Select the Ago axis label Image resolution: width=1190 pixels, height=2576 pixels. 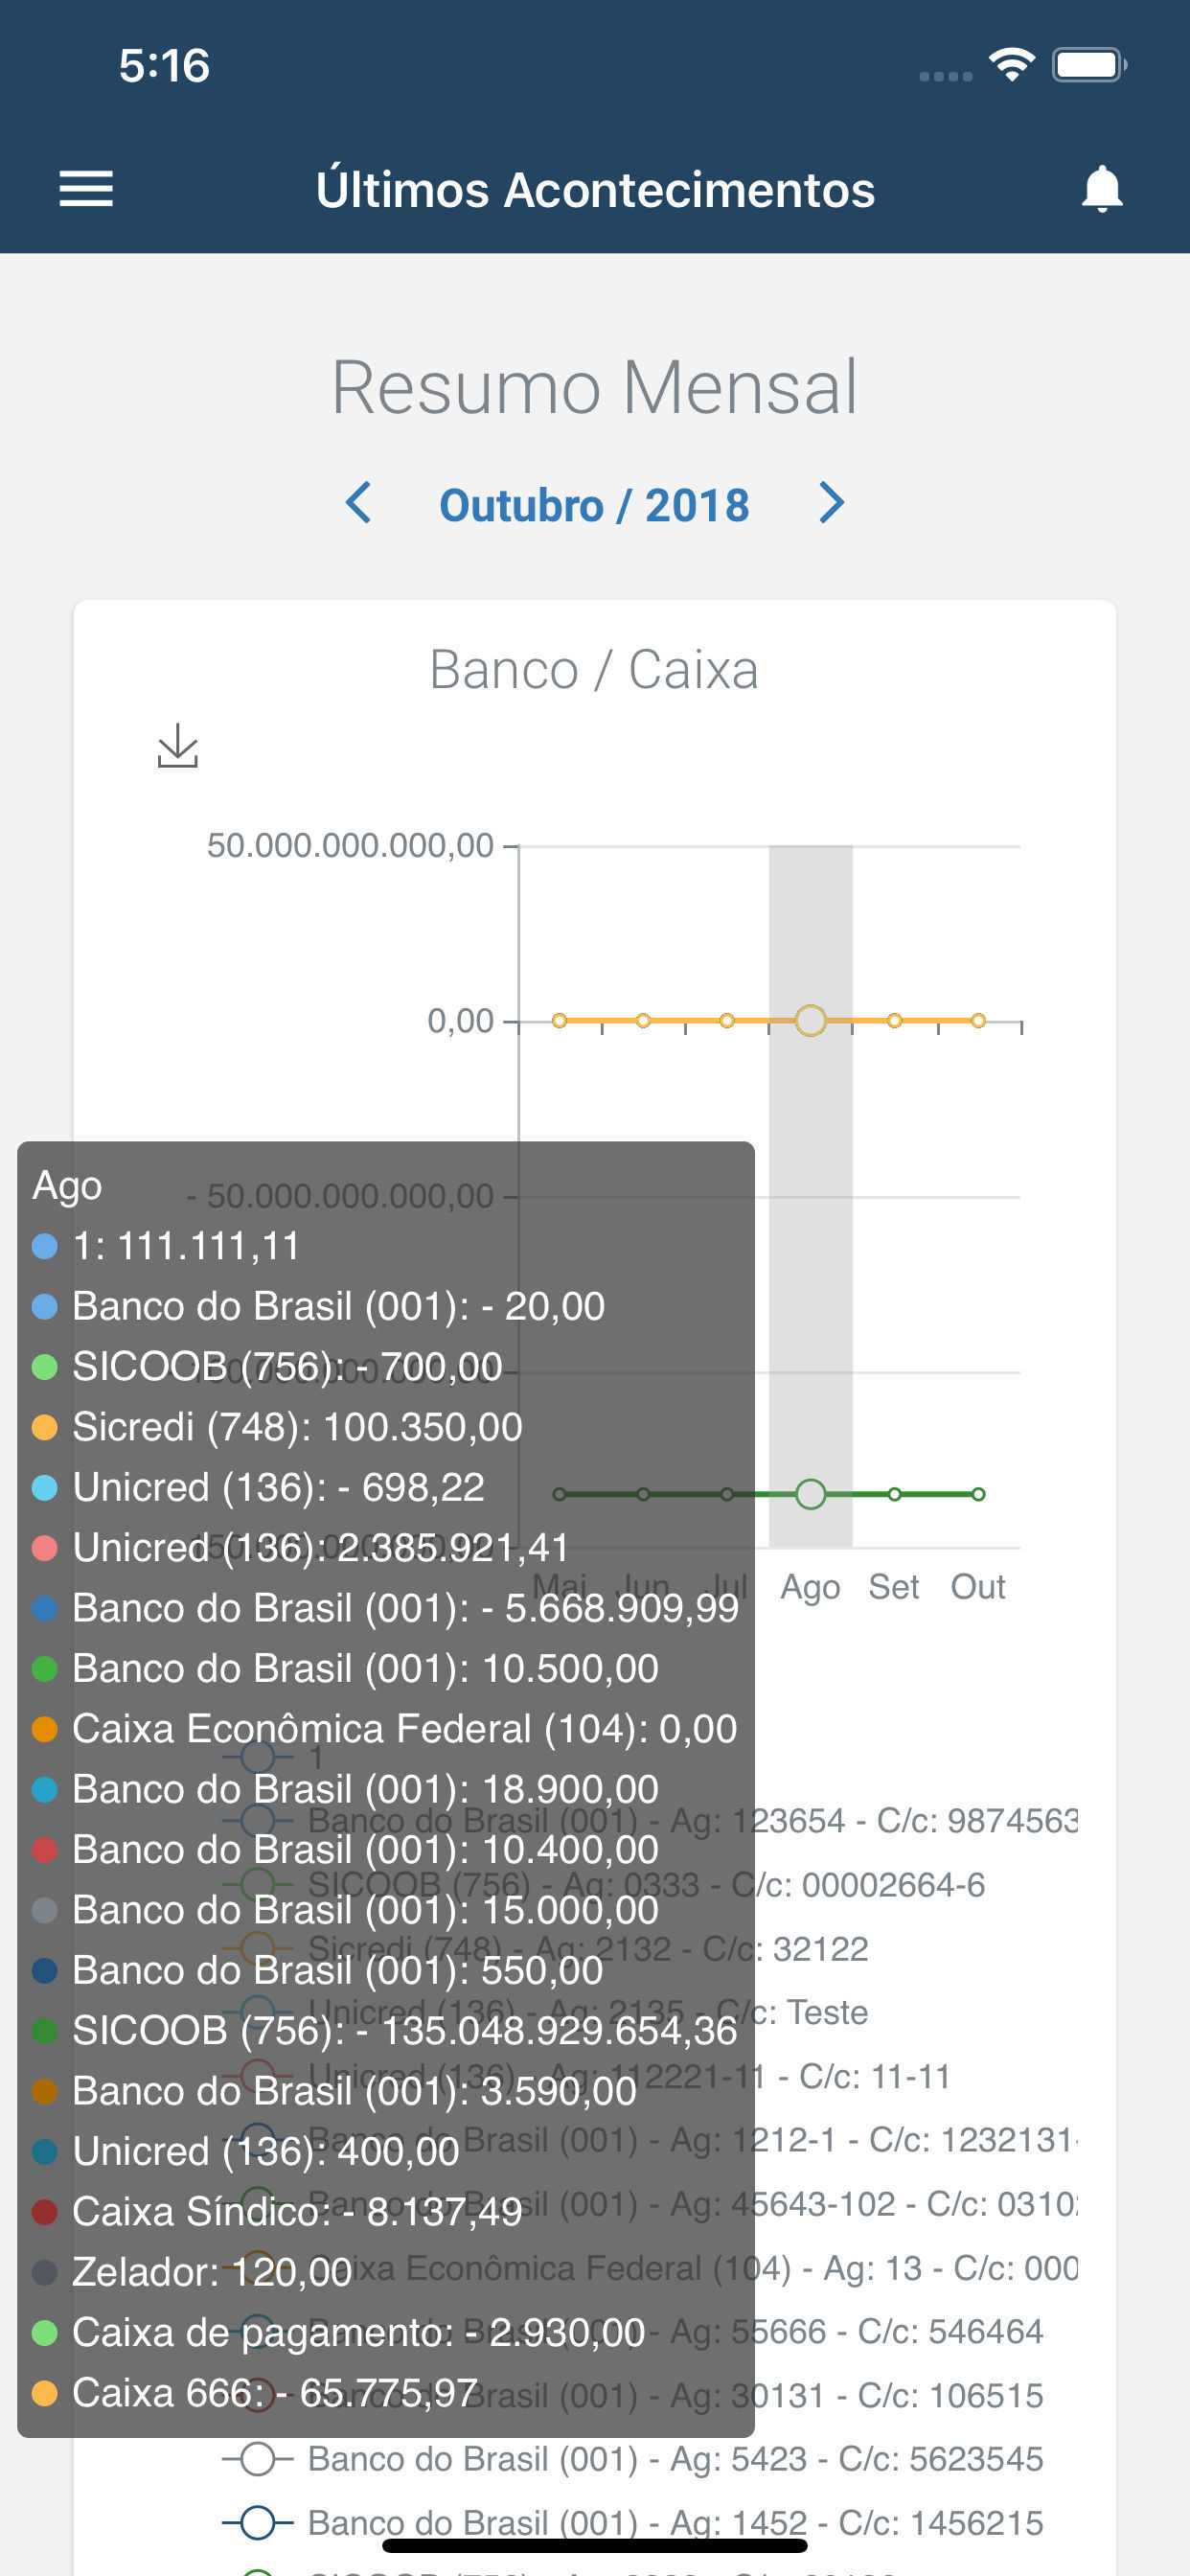pyautogui.click(x=810, y=1588)
